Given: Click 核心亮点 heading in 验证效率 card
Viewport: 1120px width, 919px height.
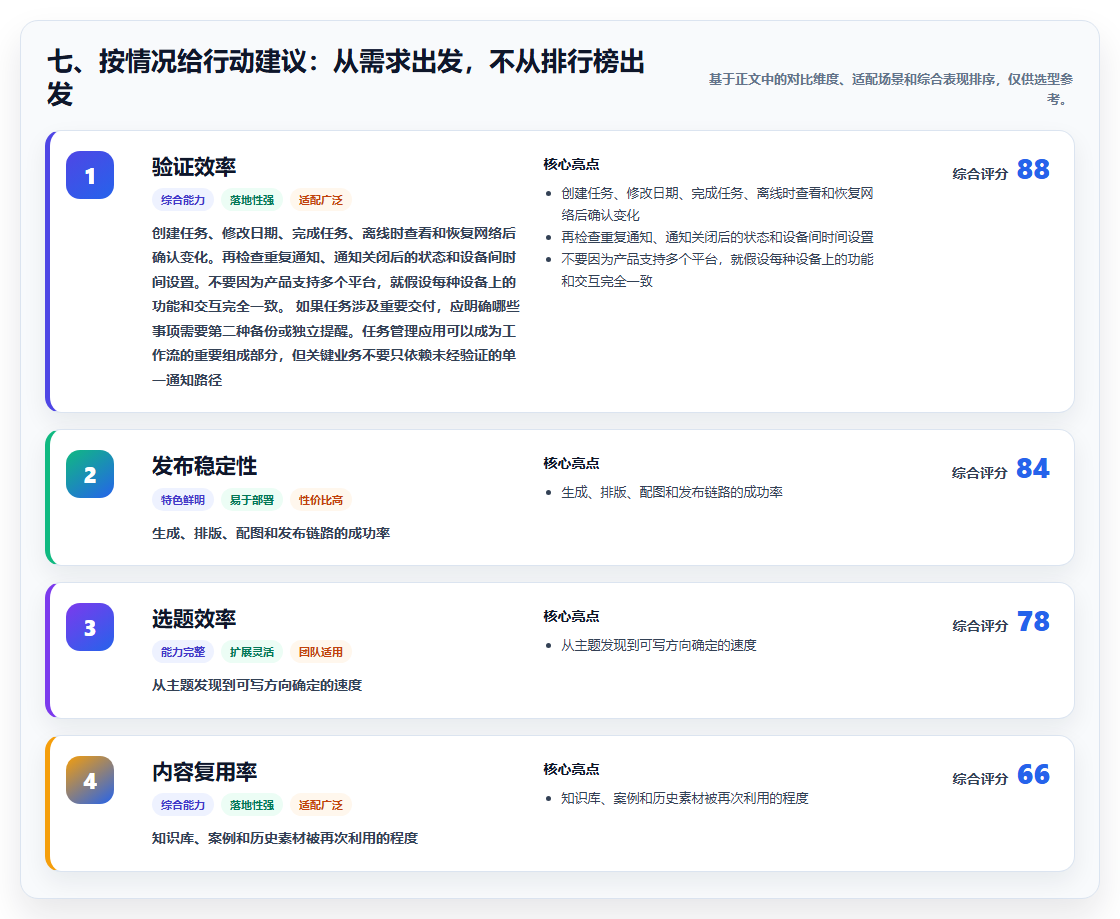Looking at the screenshot, I should point(571,164).
